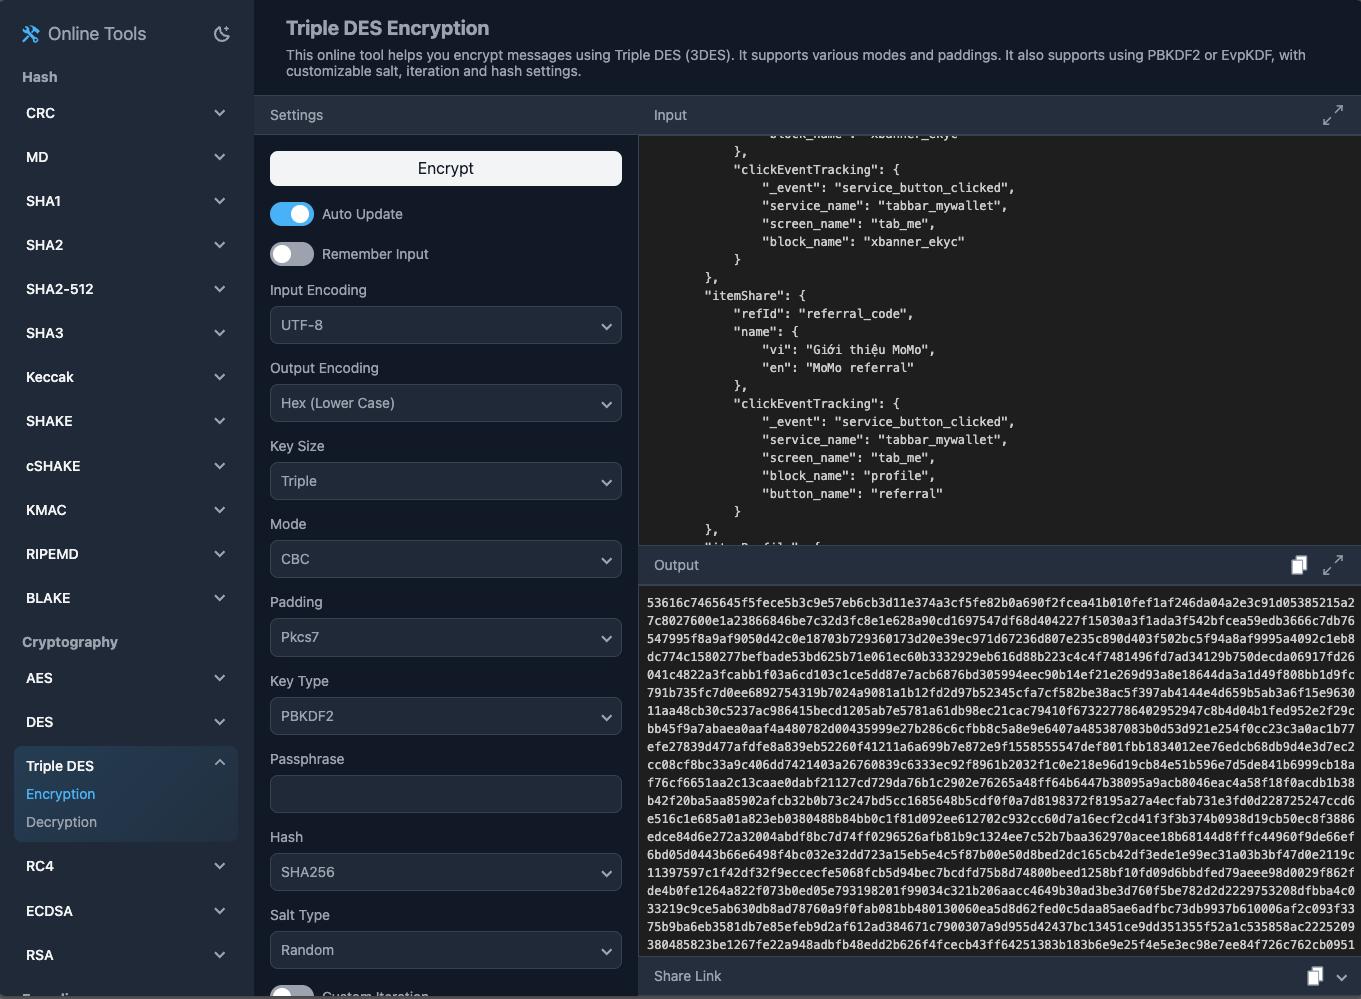1361x999 pixels.
Task: Enable the Remember Input switch
Action: point(292,254)
